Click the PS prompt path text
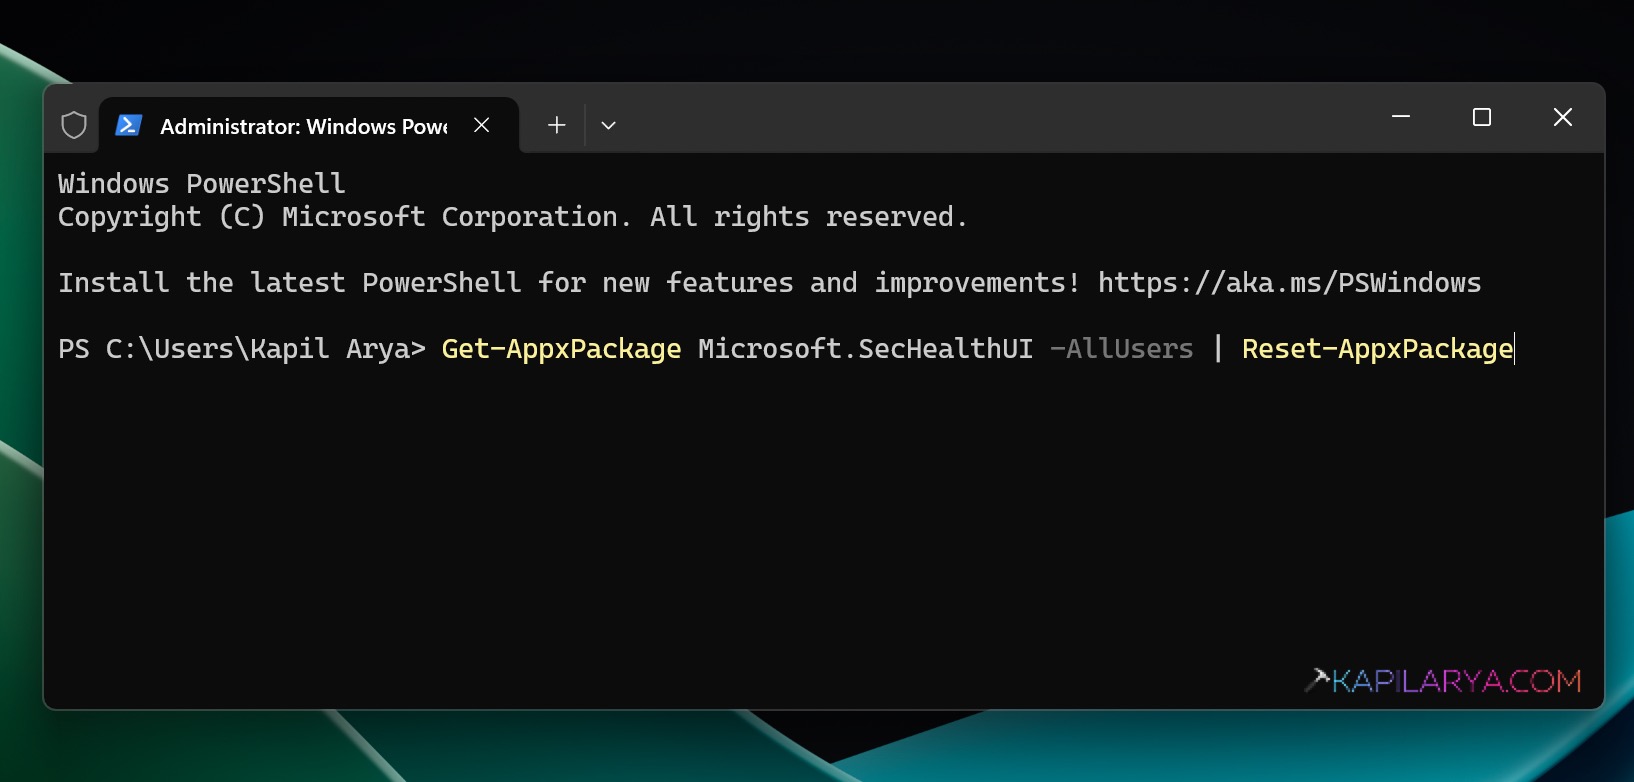This screenshot has height=782, width=1634. [240, 349]
